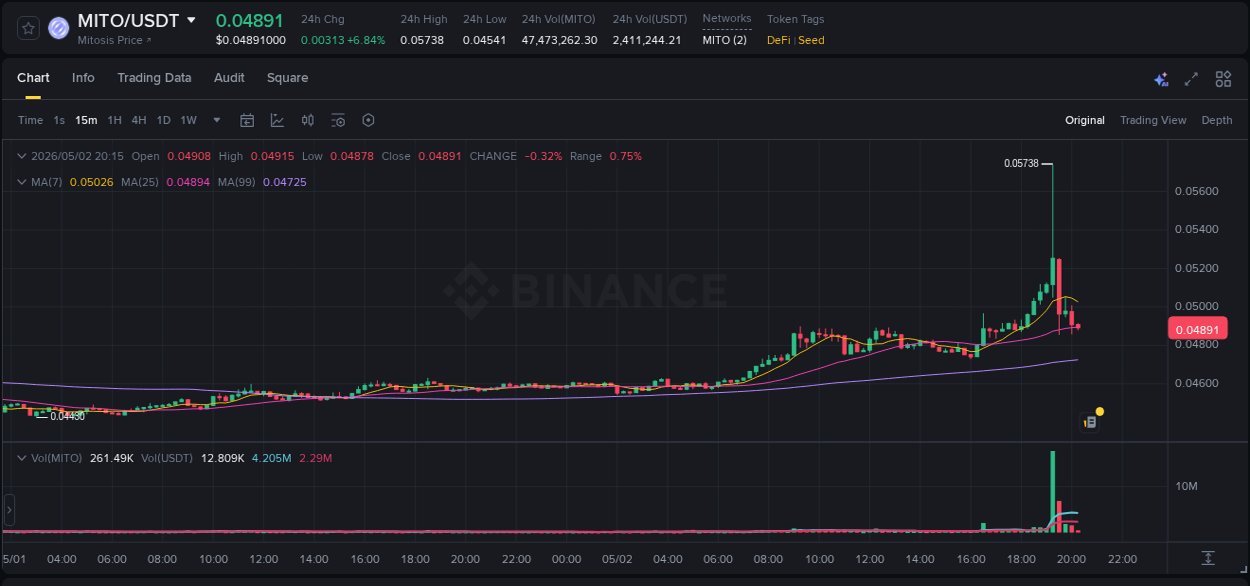The image size is (1250, 586).
Task: Select the 1H interval
Action: point(114,120)
